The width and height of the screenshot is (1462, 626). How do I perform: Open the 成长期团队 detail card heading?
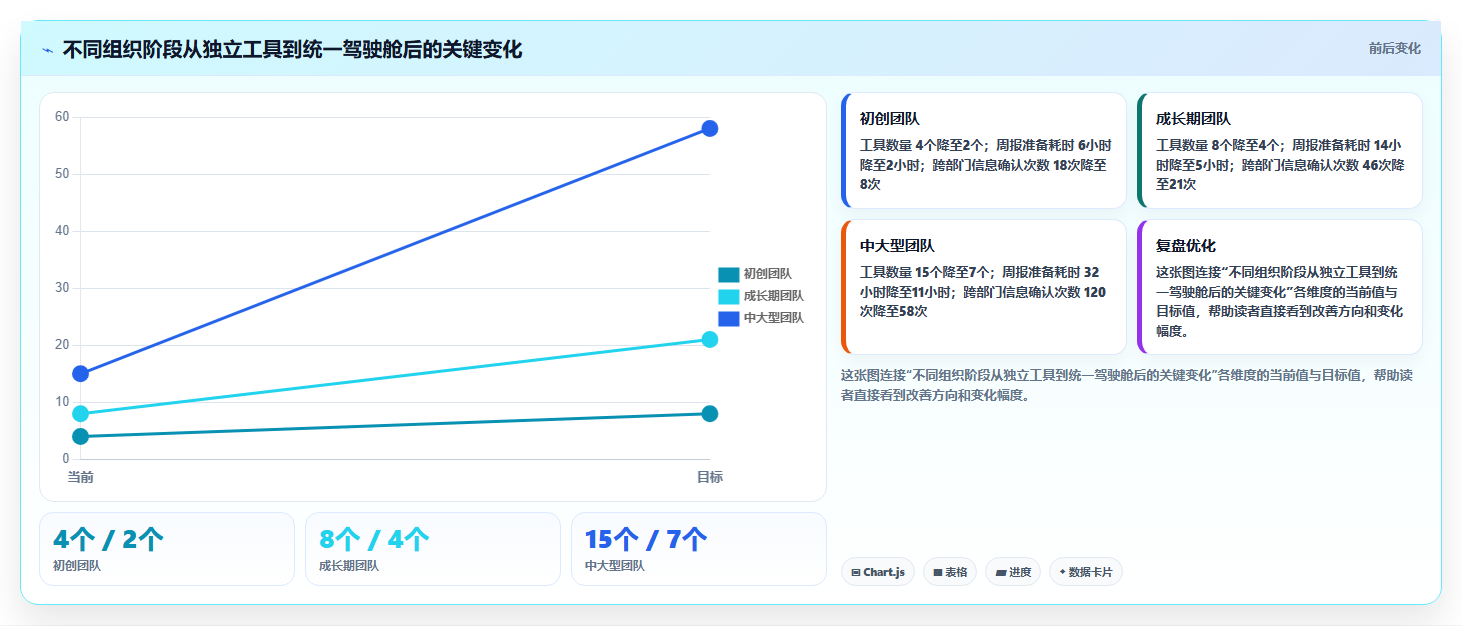tap(1193, 119)
